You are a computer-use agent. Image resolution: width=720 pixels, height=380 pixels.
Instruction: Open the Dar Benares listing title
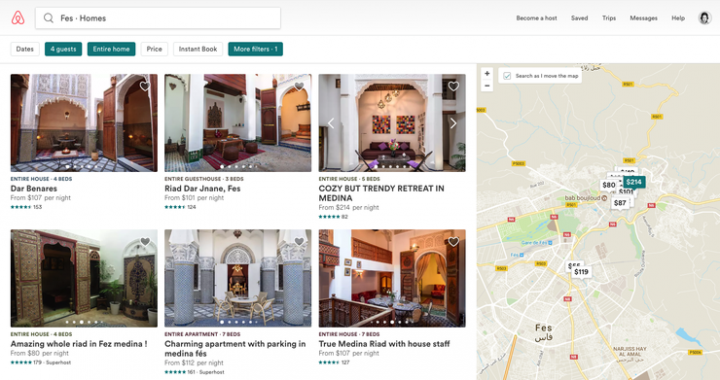click(x=34, y=189)
